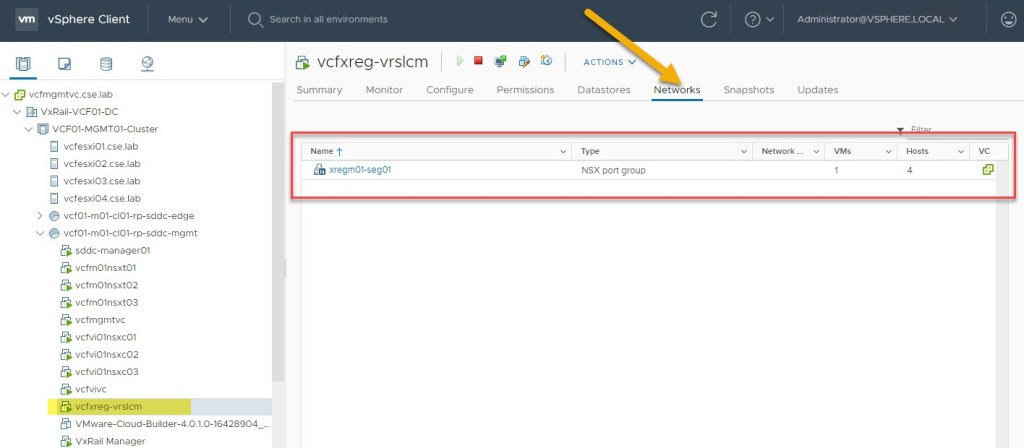Click the edit VM settings icon
The width and height of the screenshot is (1024, 448).
pos(524,61)
